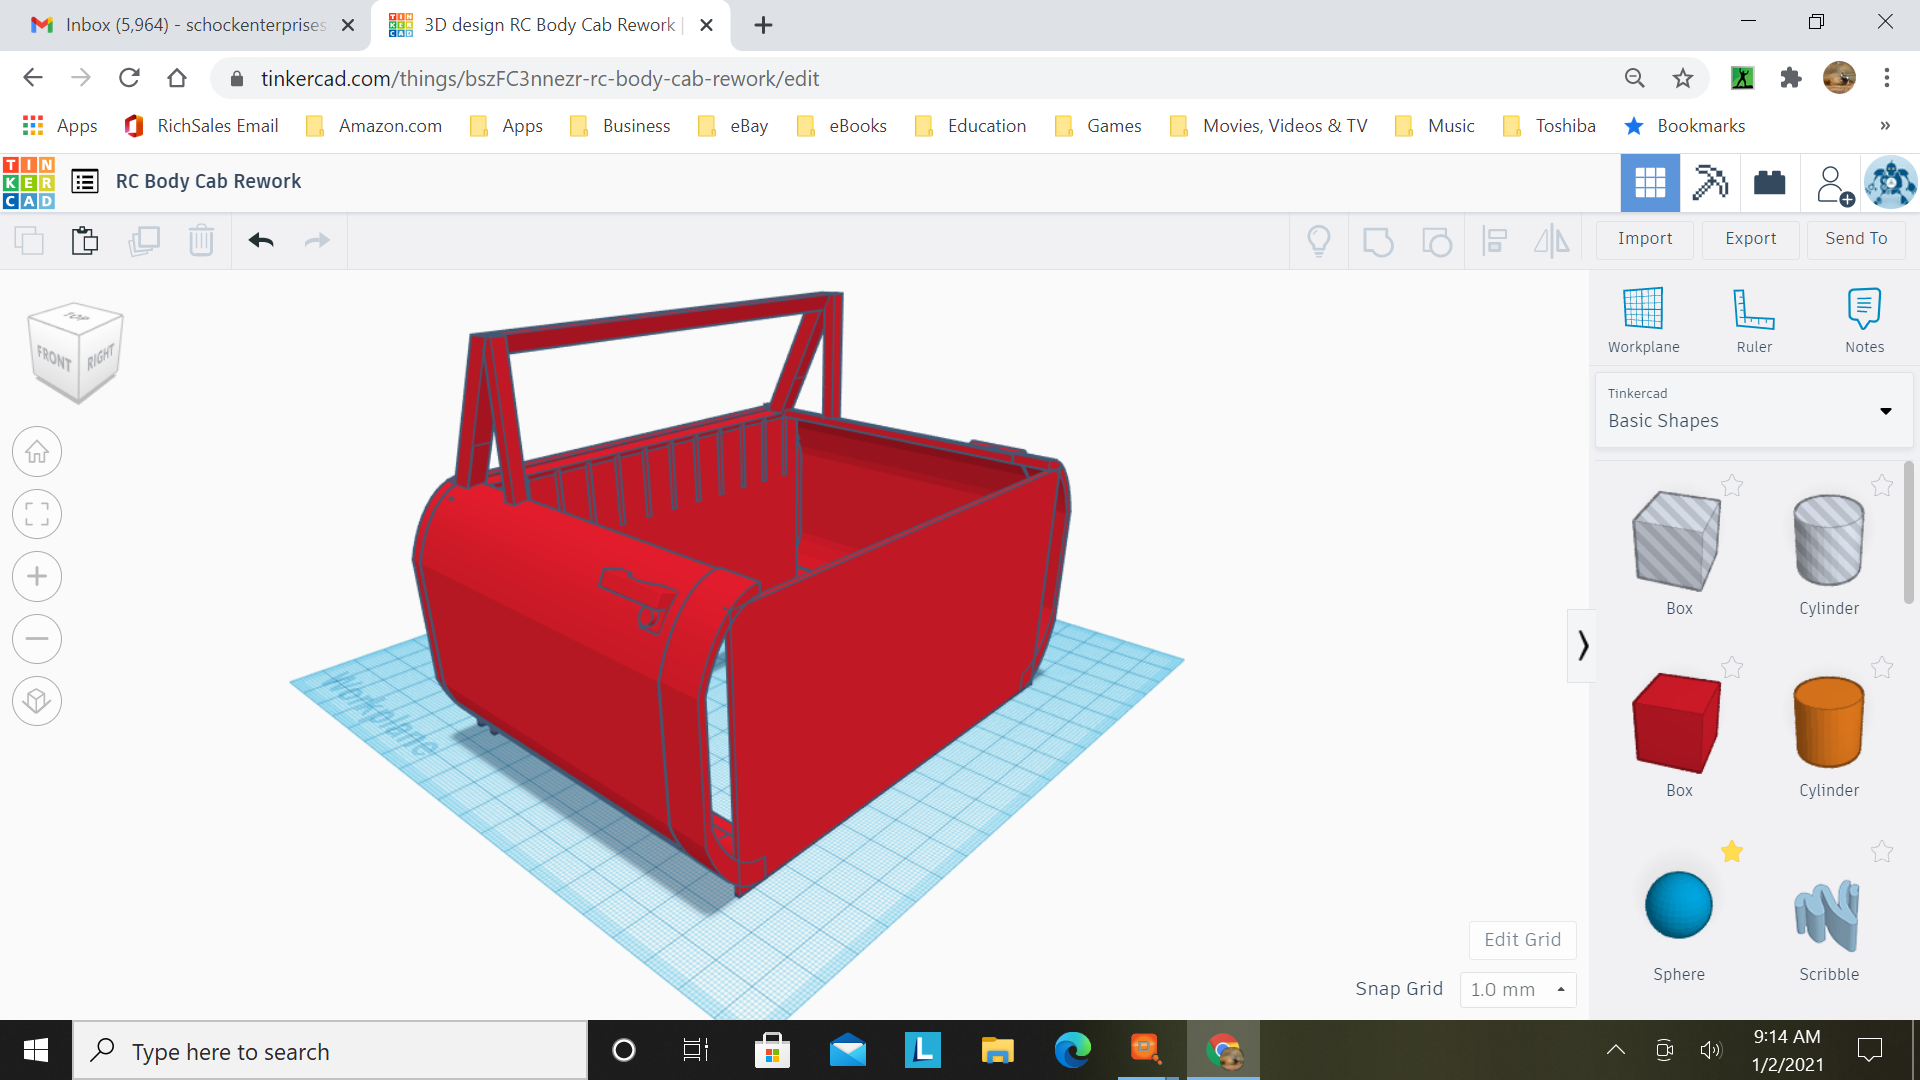
Task: Expand hidden bookmarks overflow chevron
Action: pyautogui.click(x=1885, y=126)
